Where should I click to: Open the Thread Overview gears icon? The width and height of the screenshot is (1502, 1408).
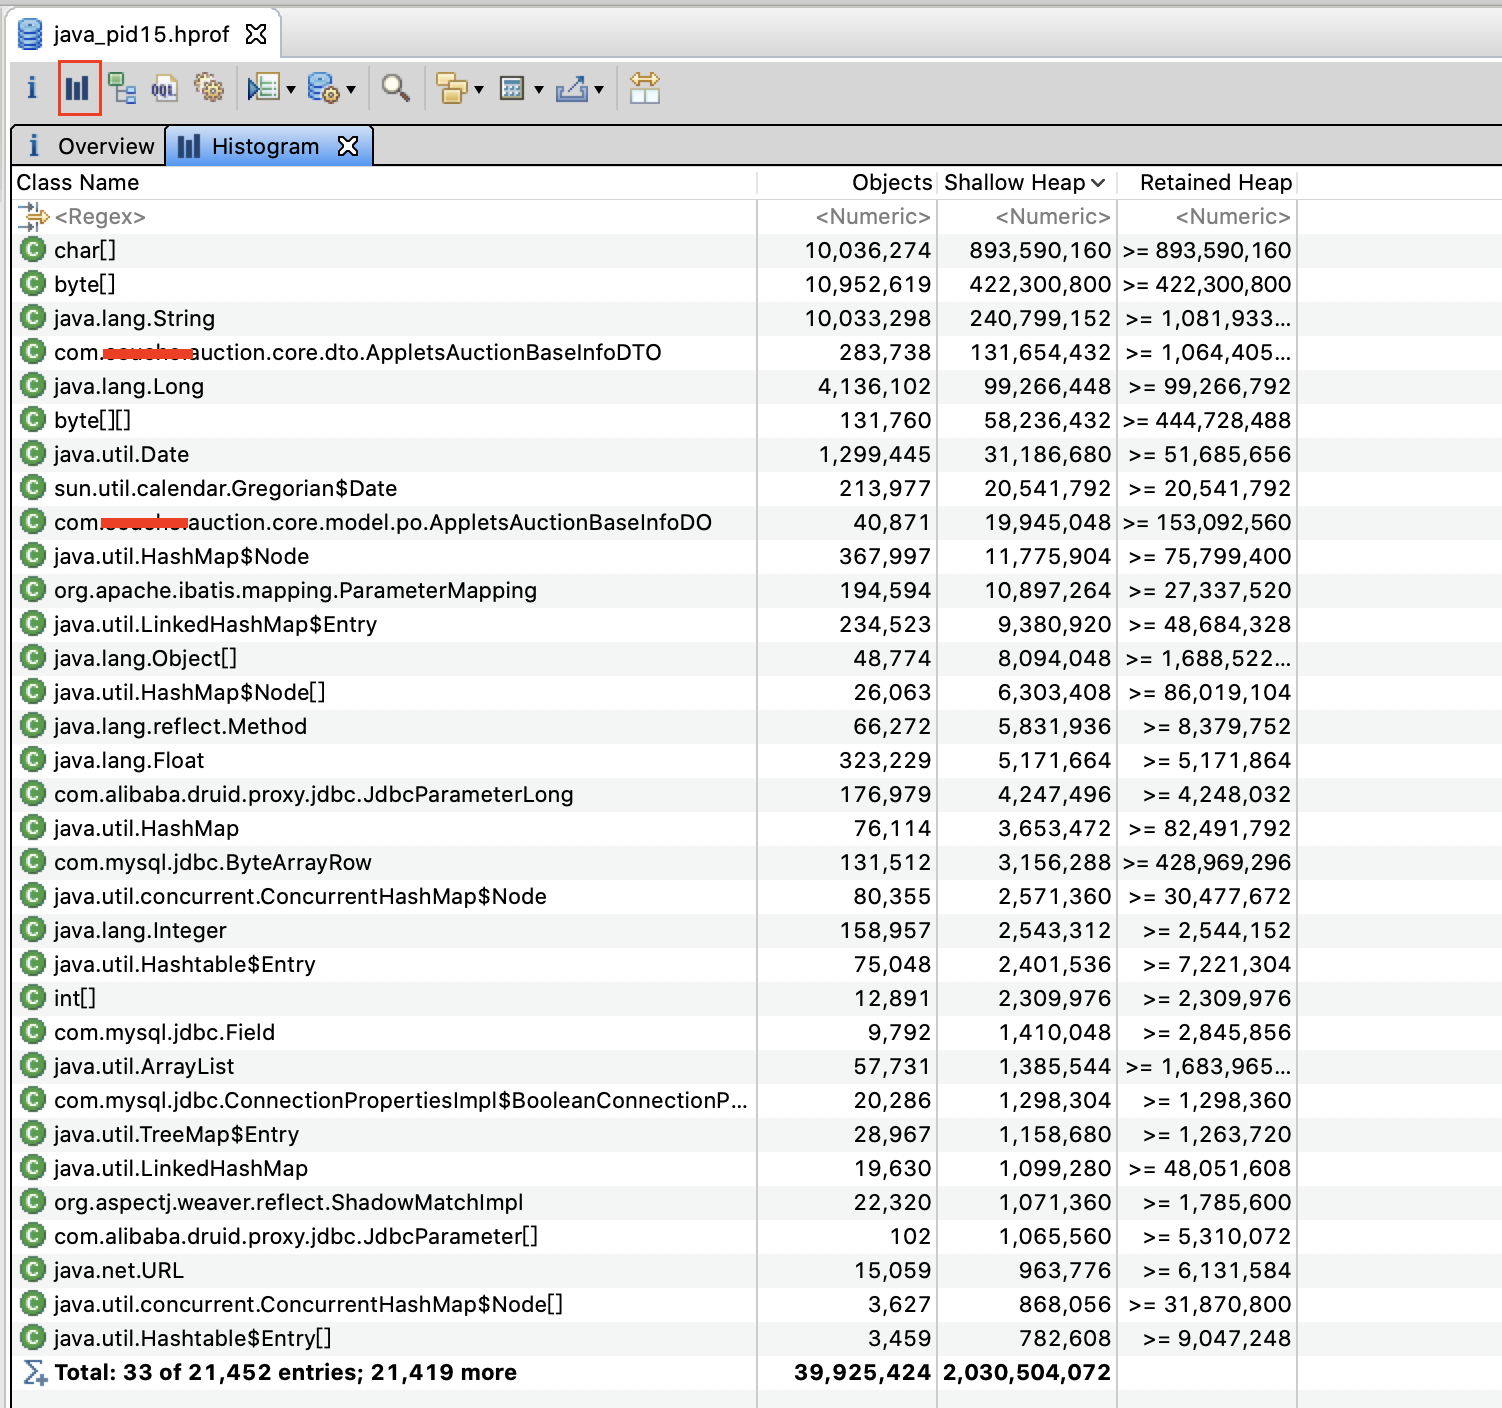pyautogui.click(x=209, y=88)
